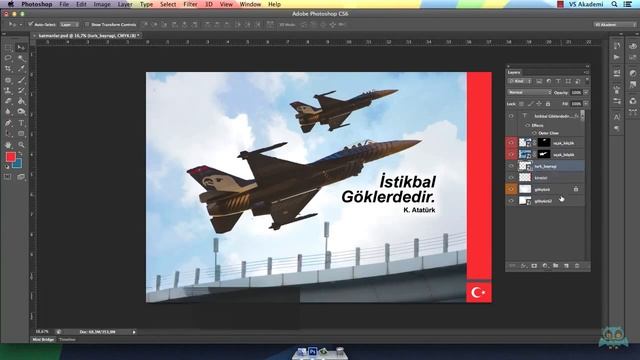
Task: Switch to the Layers panel tab
Action: click(514, 72)
